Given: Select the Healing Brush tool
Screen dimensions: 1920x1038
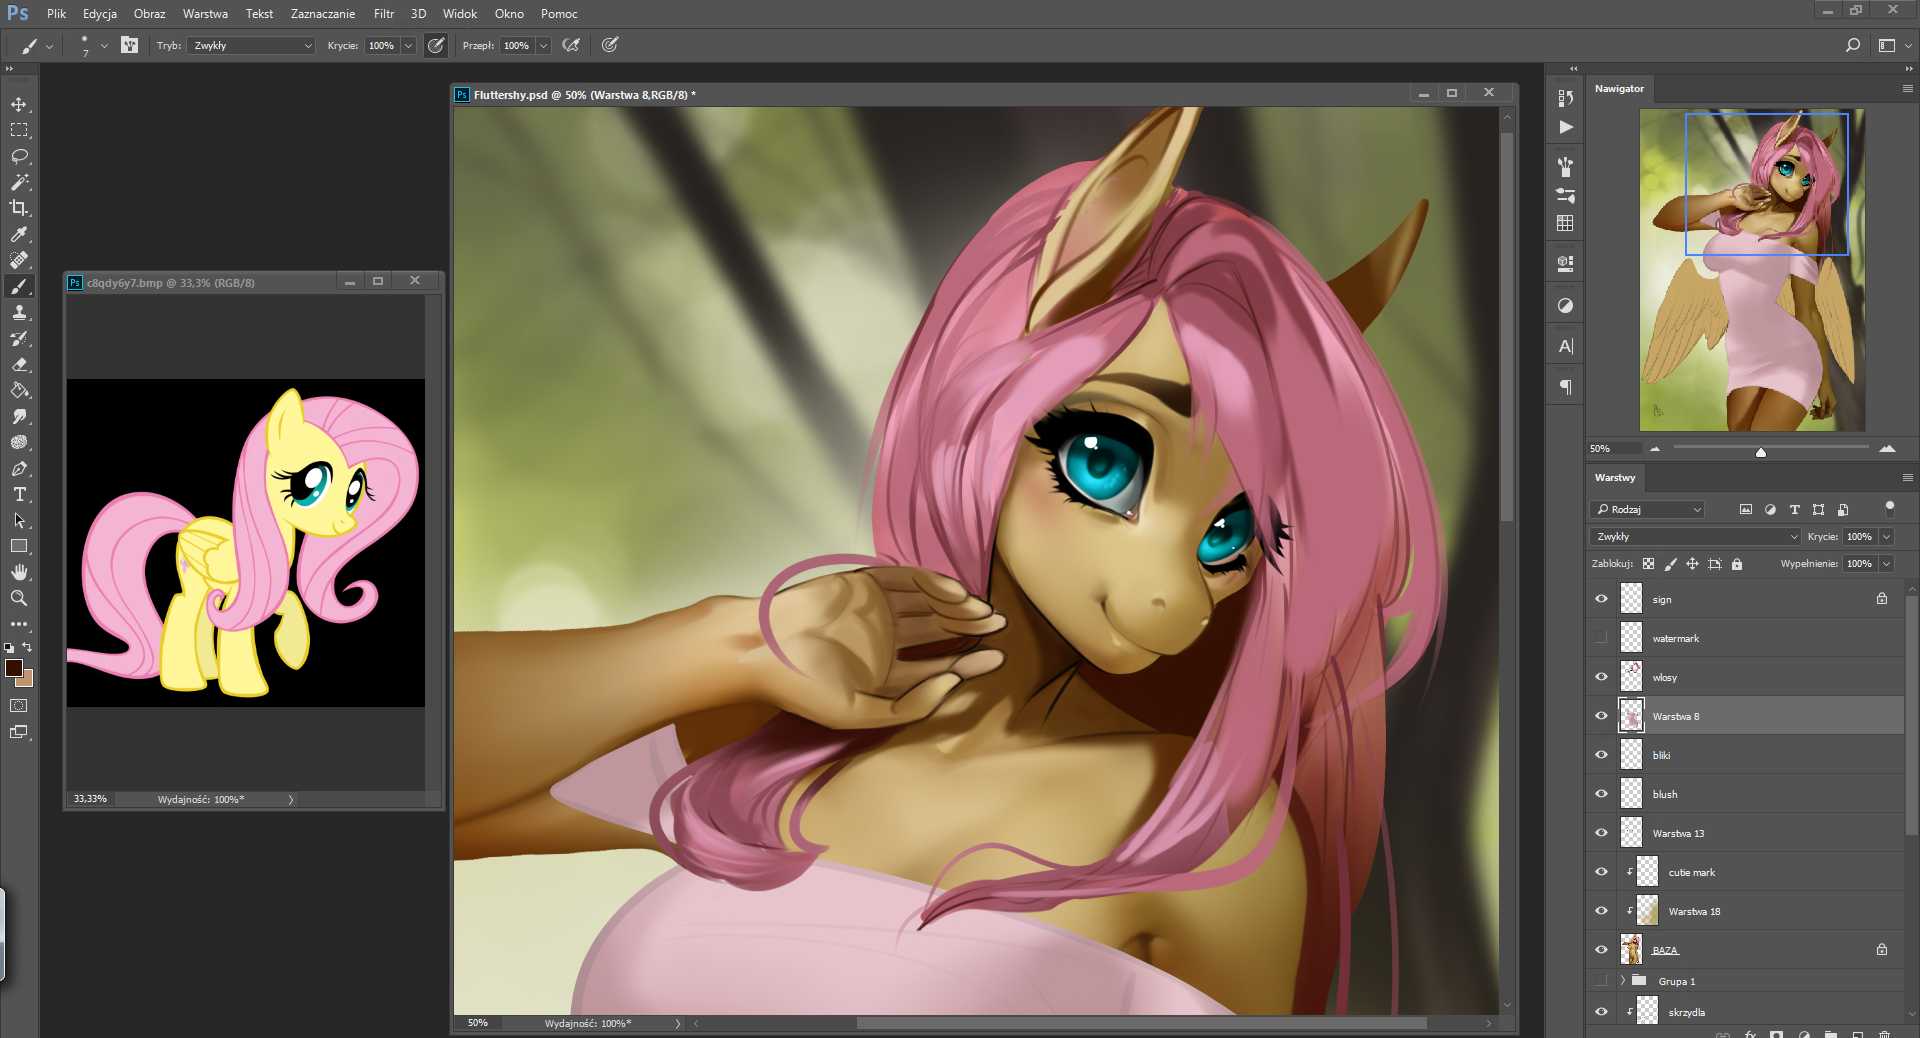Looking at the screenshot, I should click(x=19, y=260).
